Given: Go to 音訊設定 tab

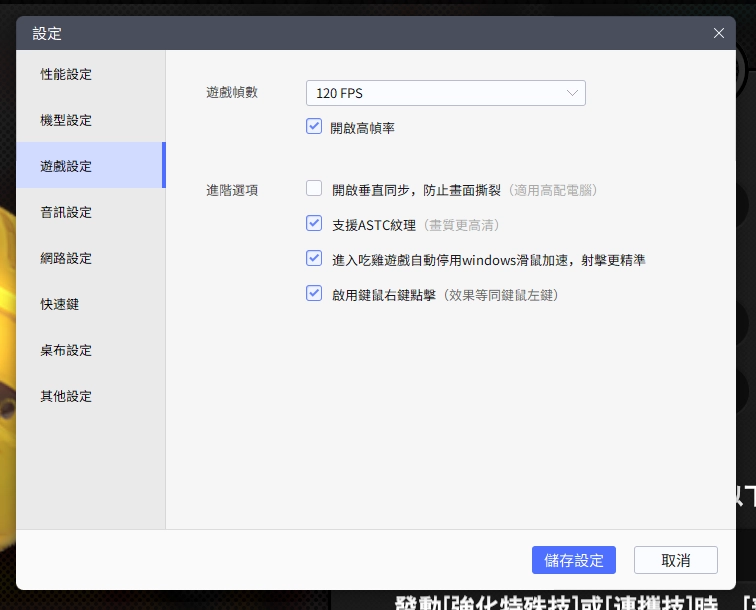Looking at the screenshot, I should tap(91, 212).
